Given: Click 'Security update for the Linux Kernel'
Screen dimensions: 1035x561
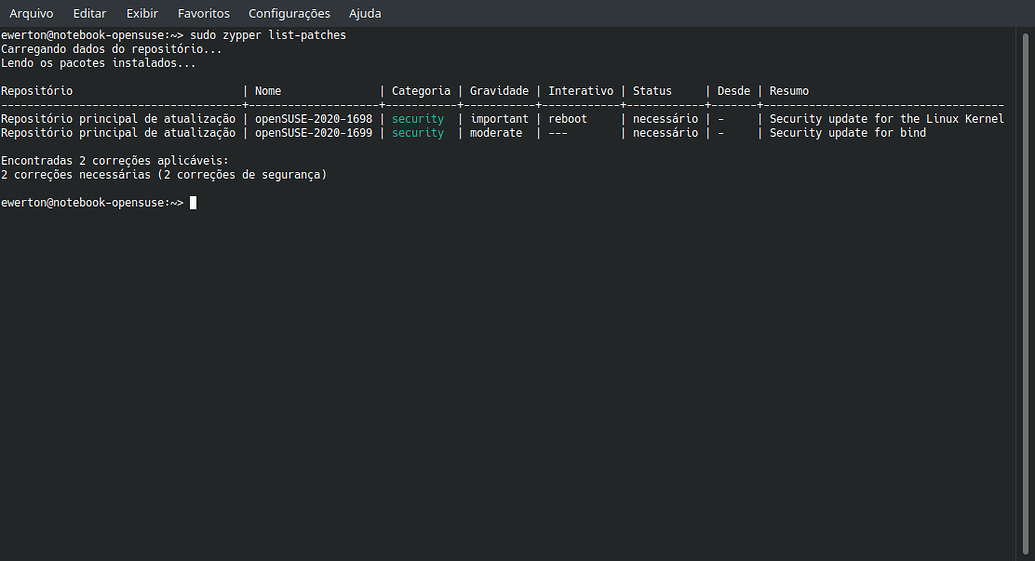Looking at the screenshot, I should [x=886, y=119].
